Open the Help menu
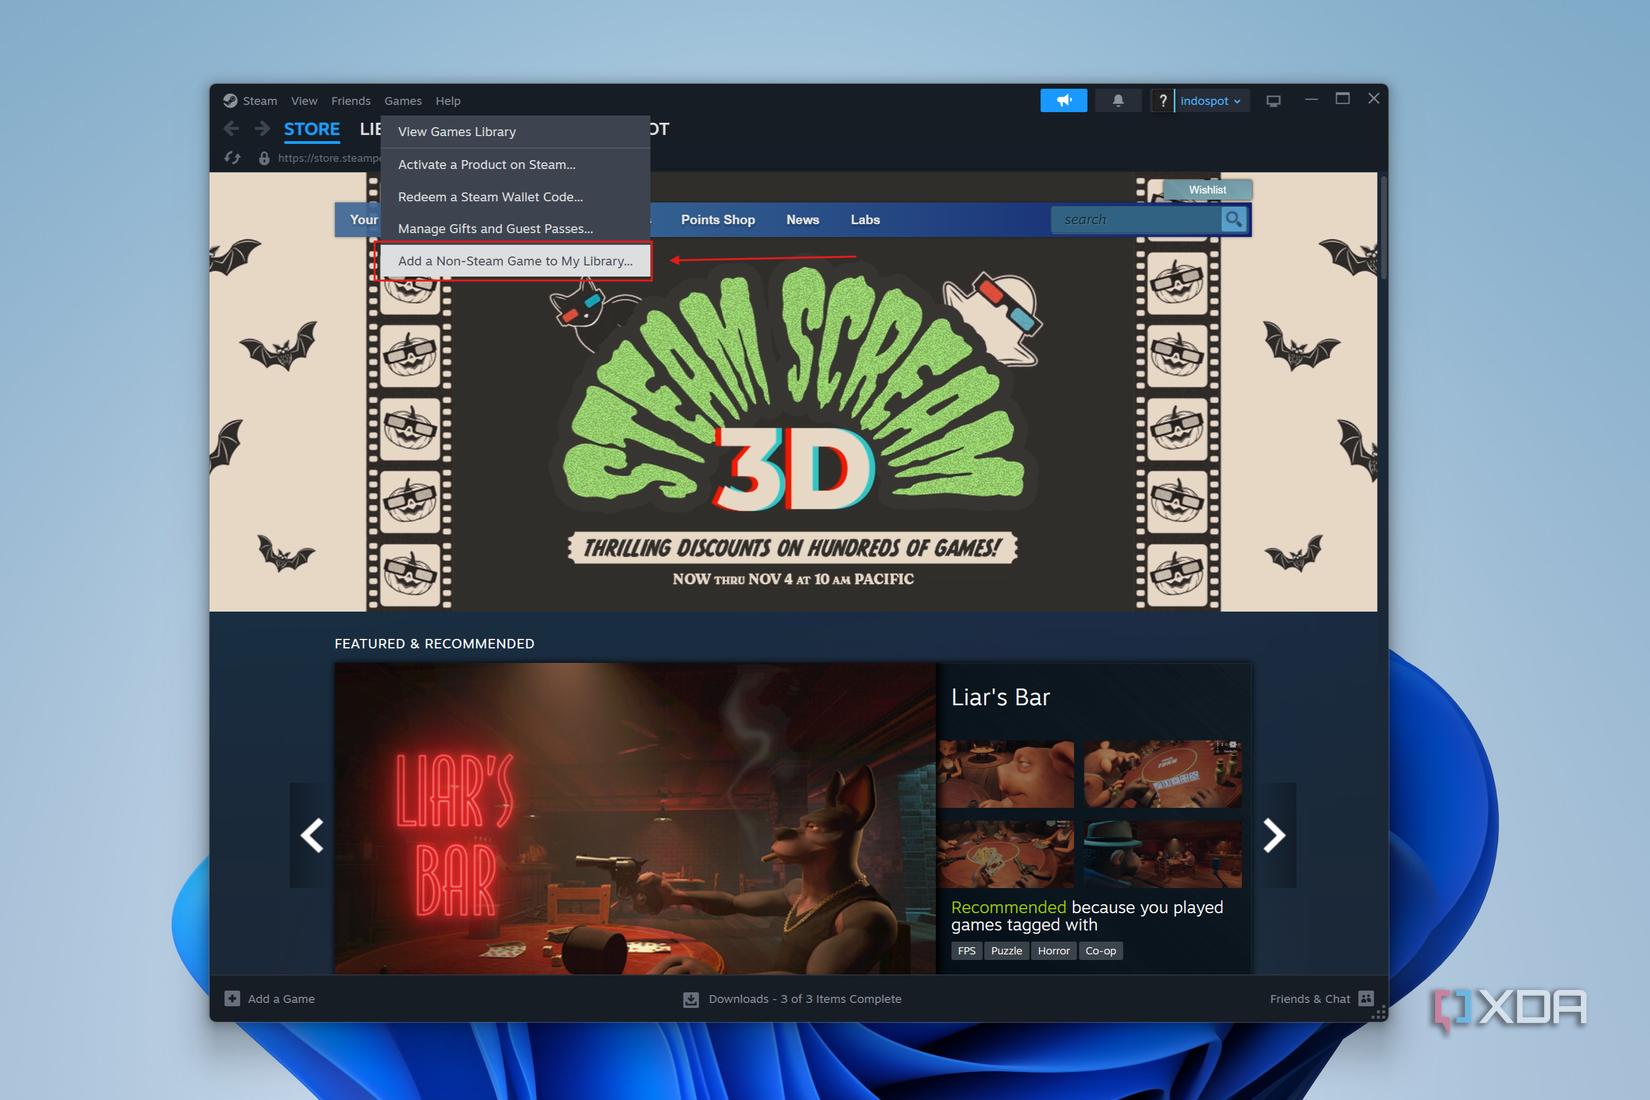 [448, 101]
